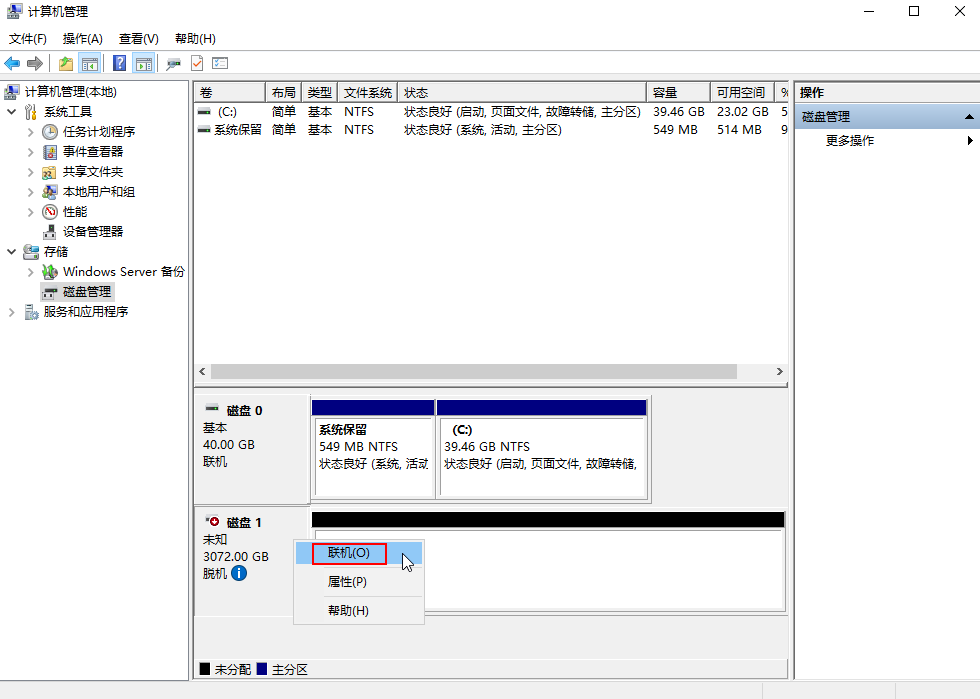Click the 磁盘 1 offline disk icon

pos(212,521)
